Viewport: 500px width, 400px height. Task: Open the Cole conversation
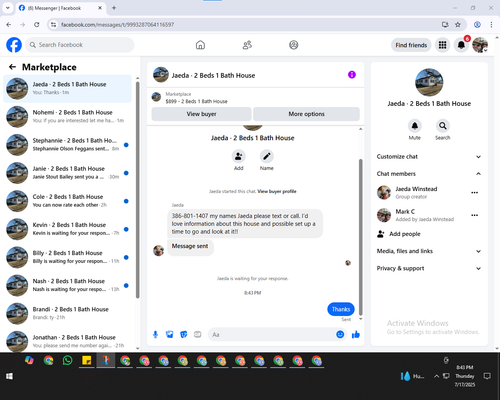[67, 201]
